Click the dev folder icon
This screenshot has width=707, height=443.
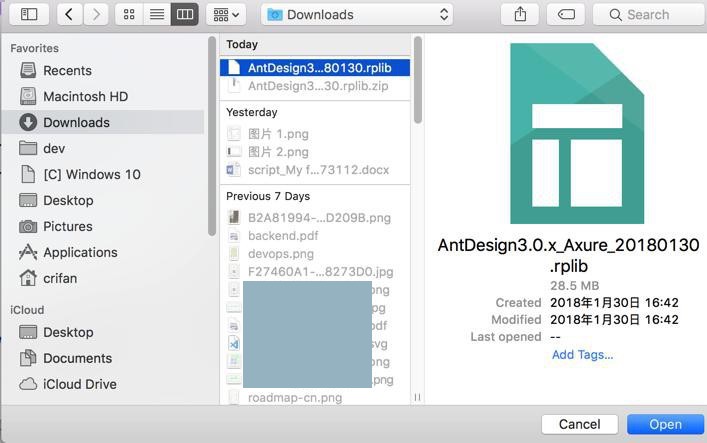coord(28,148)
